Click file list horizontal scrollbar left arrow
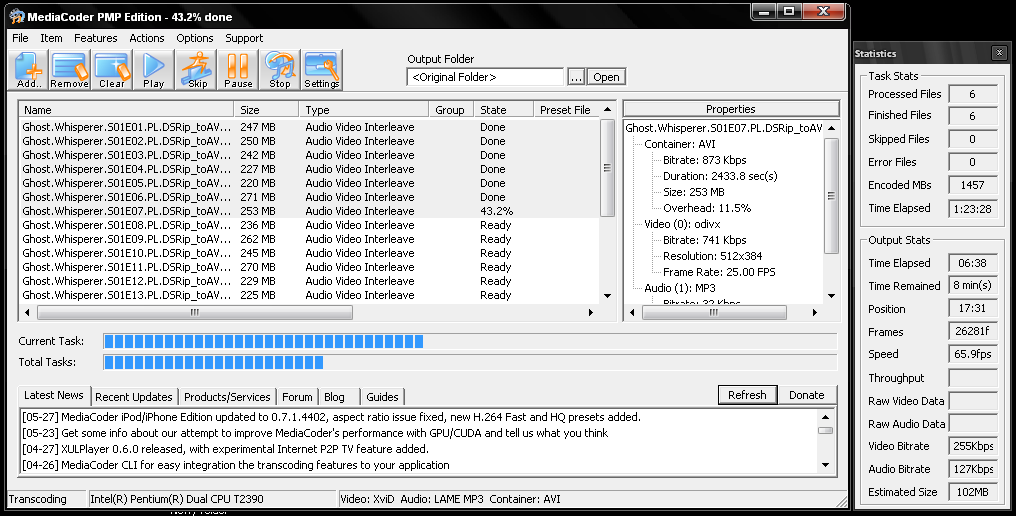The height and width of the screenshot is (516, 1016). point(27,312)
